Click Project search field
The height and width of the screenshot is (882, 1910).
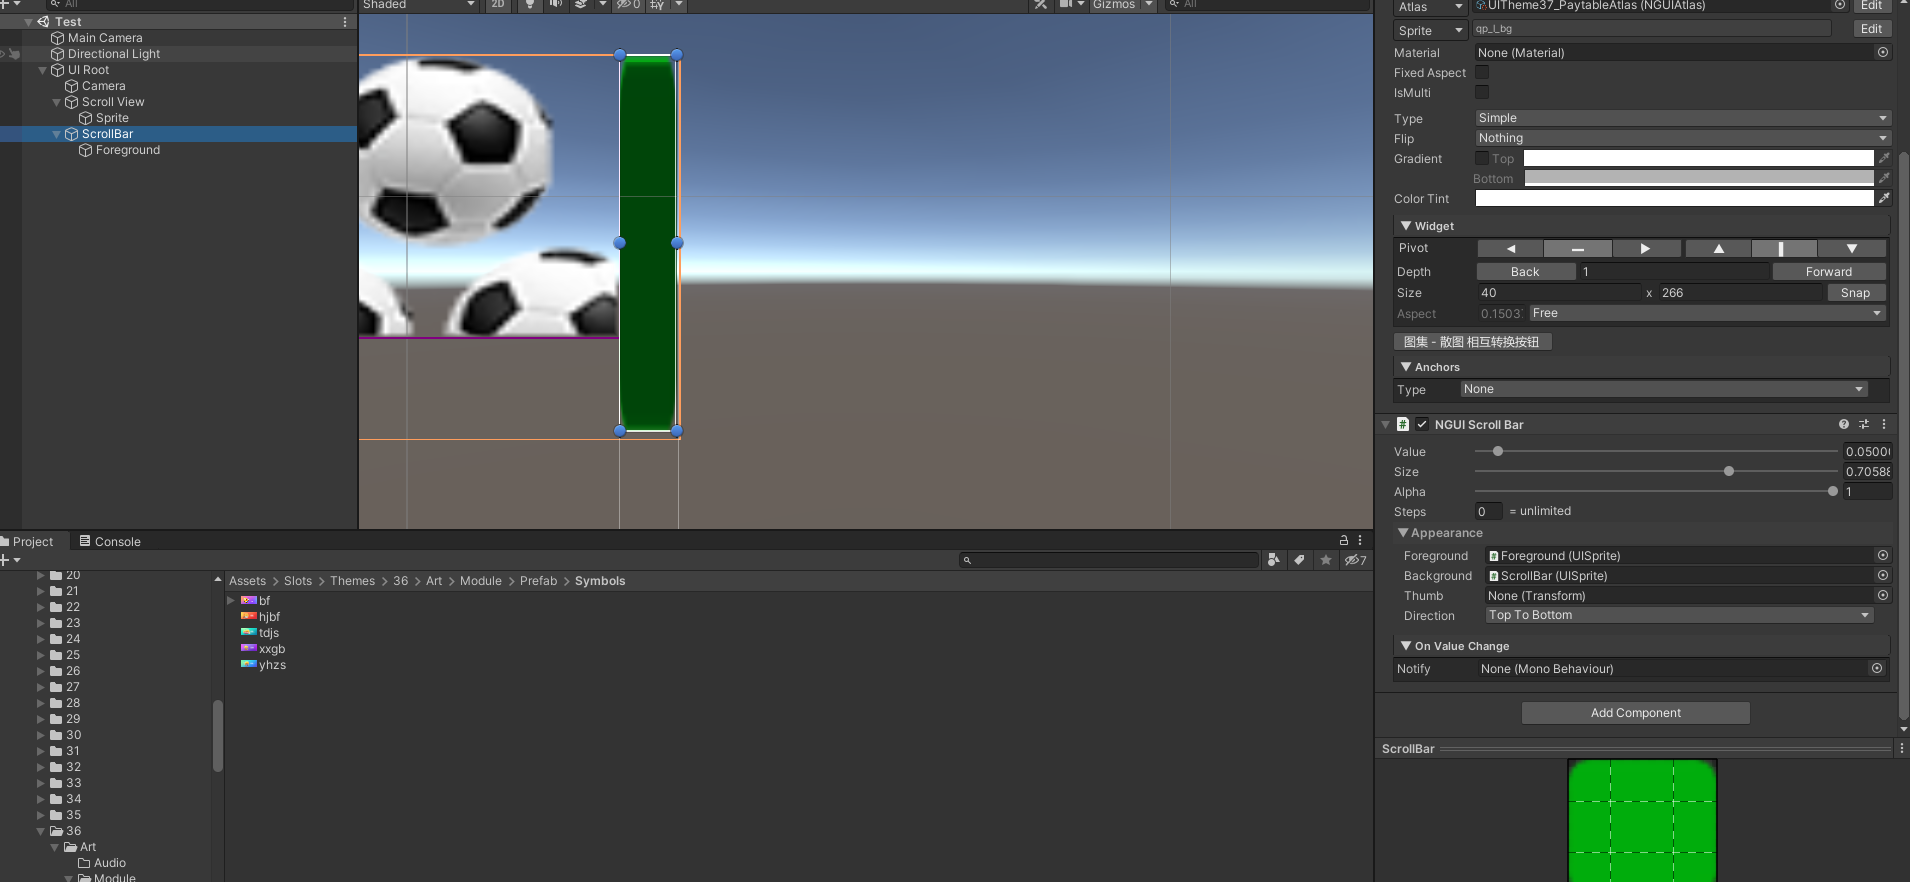click(1108, 560)
